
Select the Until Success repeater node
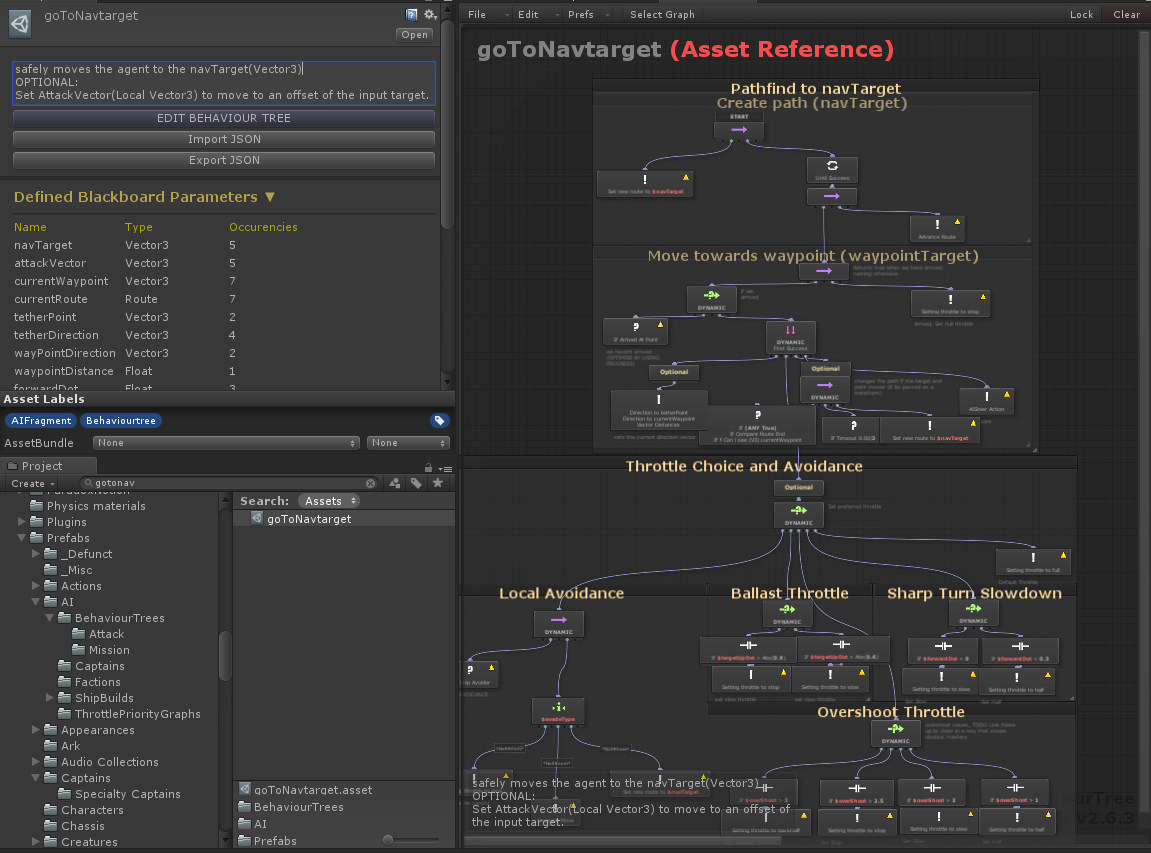click(832, 170)
